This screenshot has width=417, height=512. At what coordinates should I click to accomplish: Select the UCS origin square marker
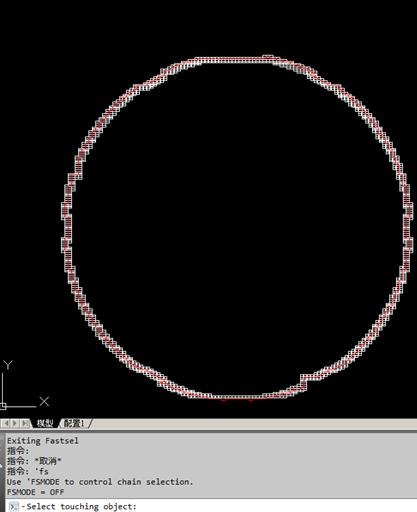click(3, 406)
